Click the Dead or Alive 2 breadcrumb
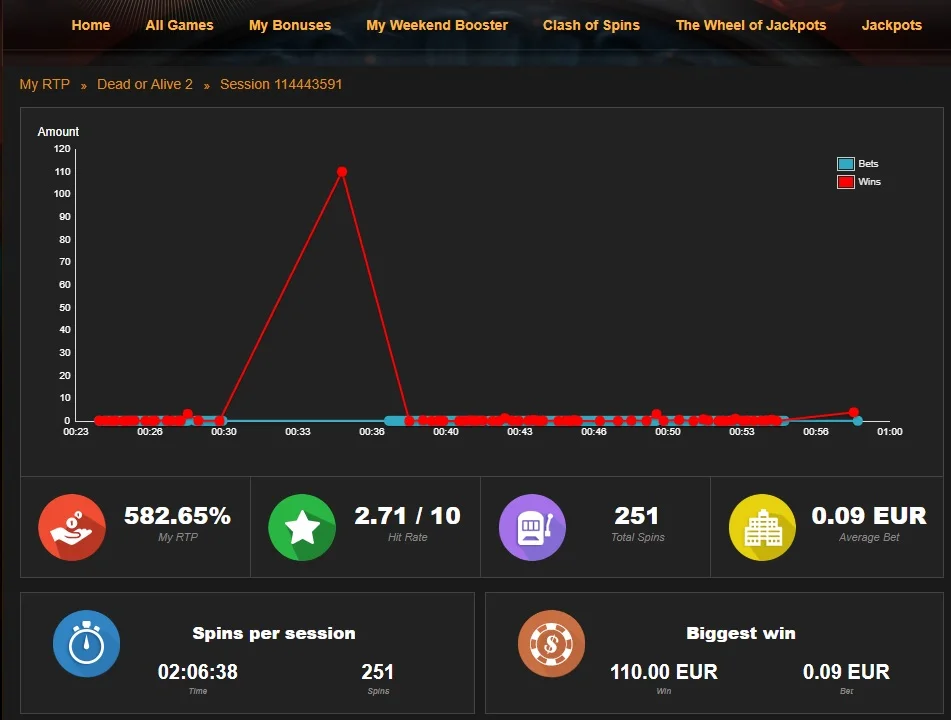Image resolution: width=951 pixels, height=720 pixels. (145, 84)
